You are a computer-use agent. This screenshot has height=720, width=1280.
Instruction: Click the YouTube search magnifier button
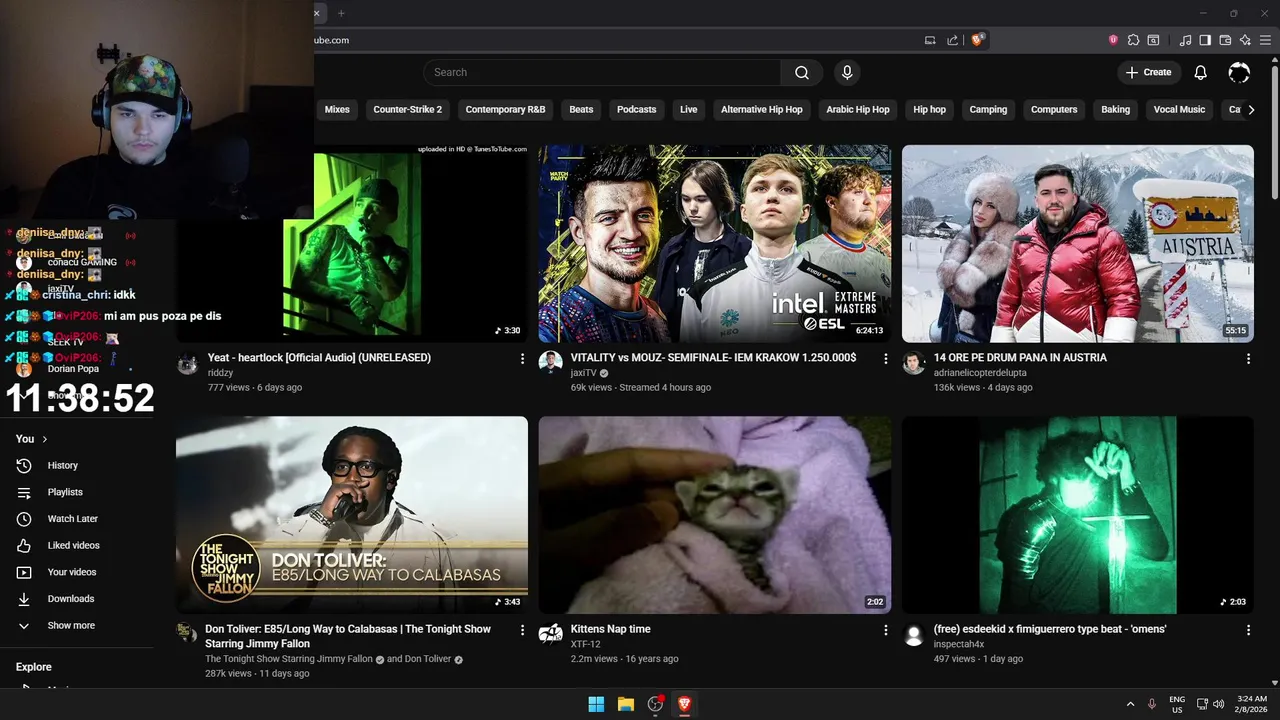802,72
